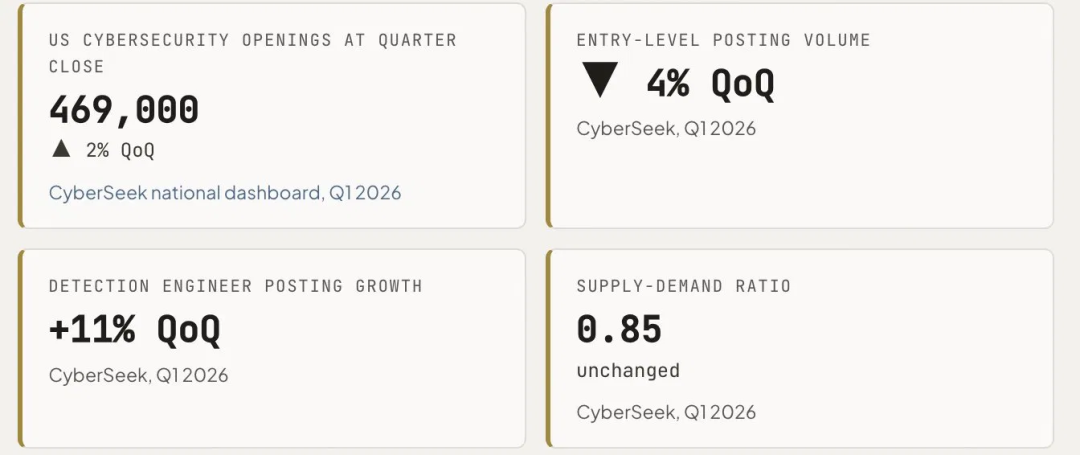The width and height of the screenshot is (1080, 455).
Task: Open the CyberSeek national dashboard, Q1 2026 link
Action: 225,193
